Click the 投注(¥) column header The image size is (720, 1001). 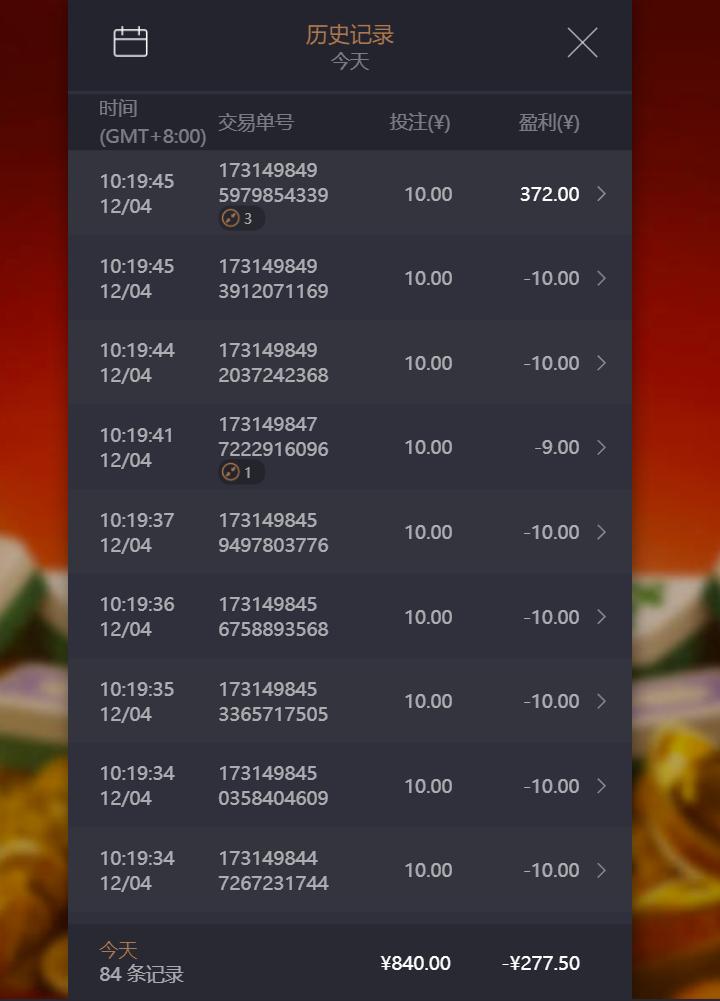[x=420, y=122]
